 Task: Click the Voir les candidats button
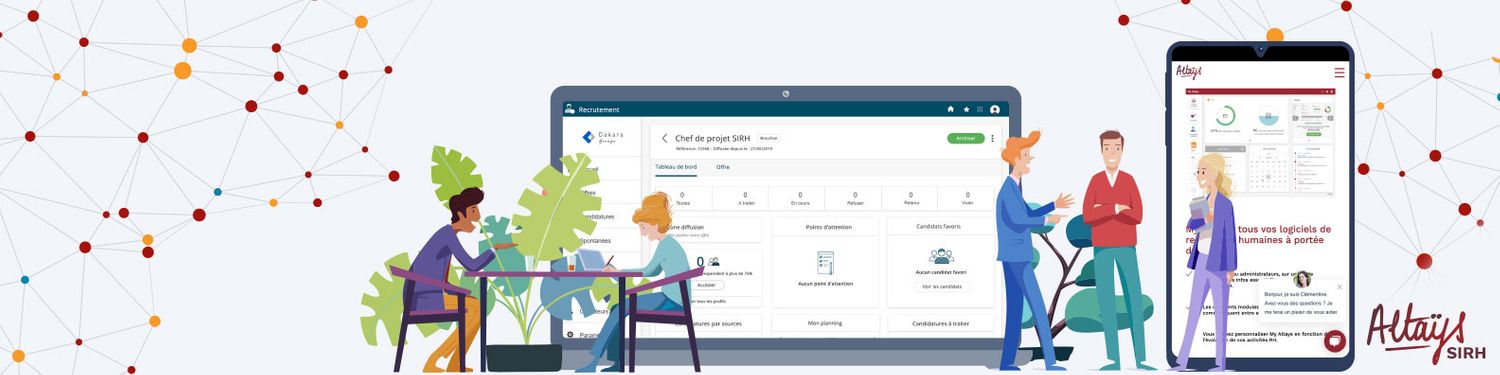point(941,287)
